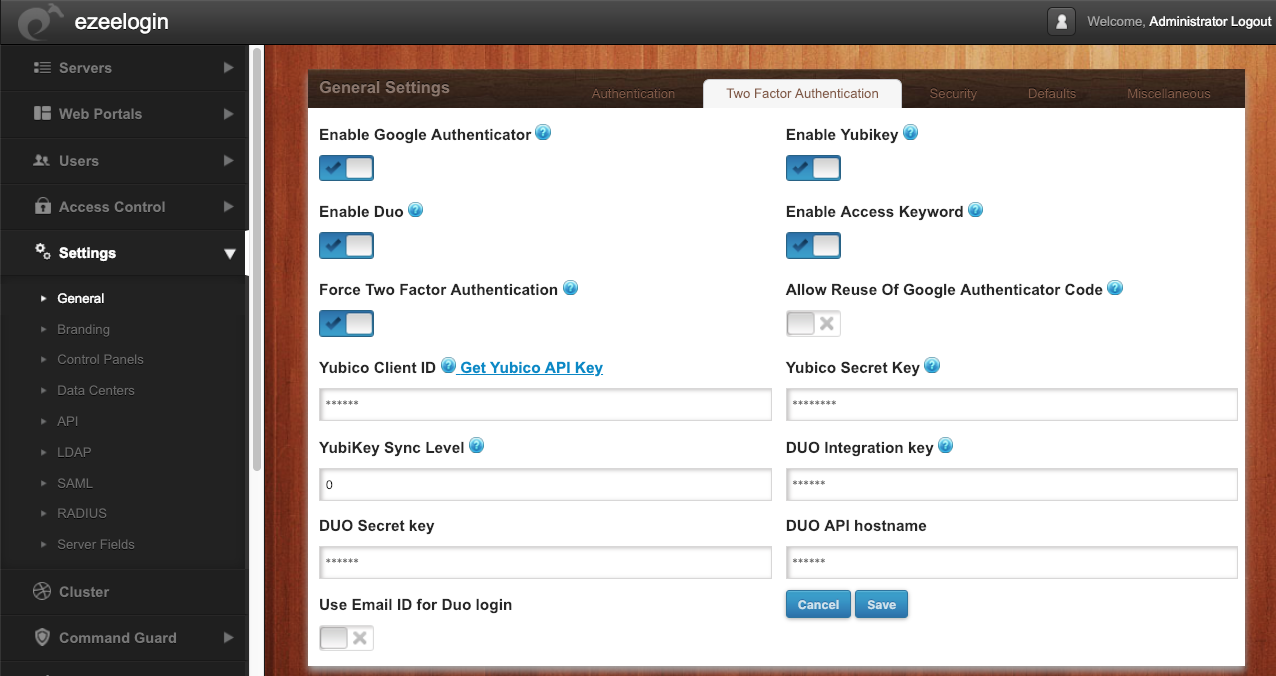
Task: Toggle Enable Google Authenticator switch
Action: click(x=346, y=168)
